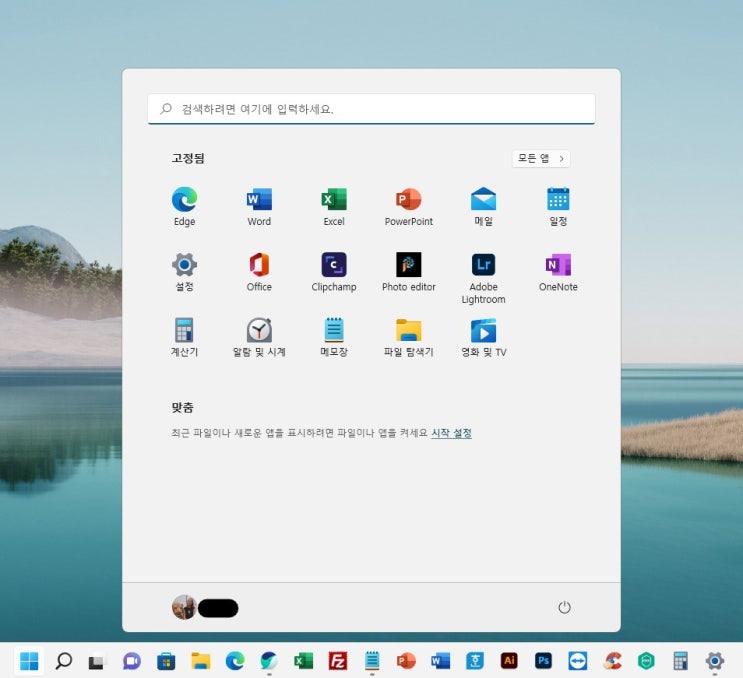Launch OneNote from pinned apps
This screenshot has width=743, height=678.
558,272
